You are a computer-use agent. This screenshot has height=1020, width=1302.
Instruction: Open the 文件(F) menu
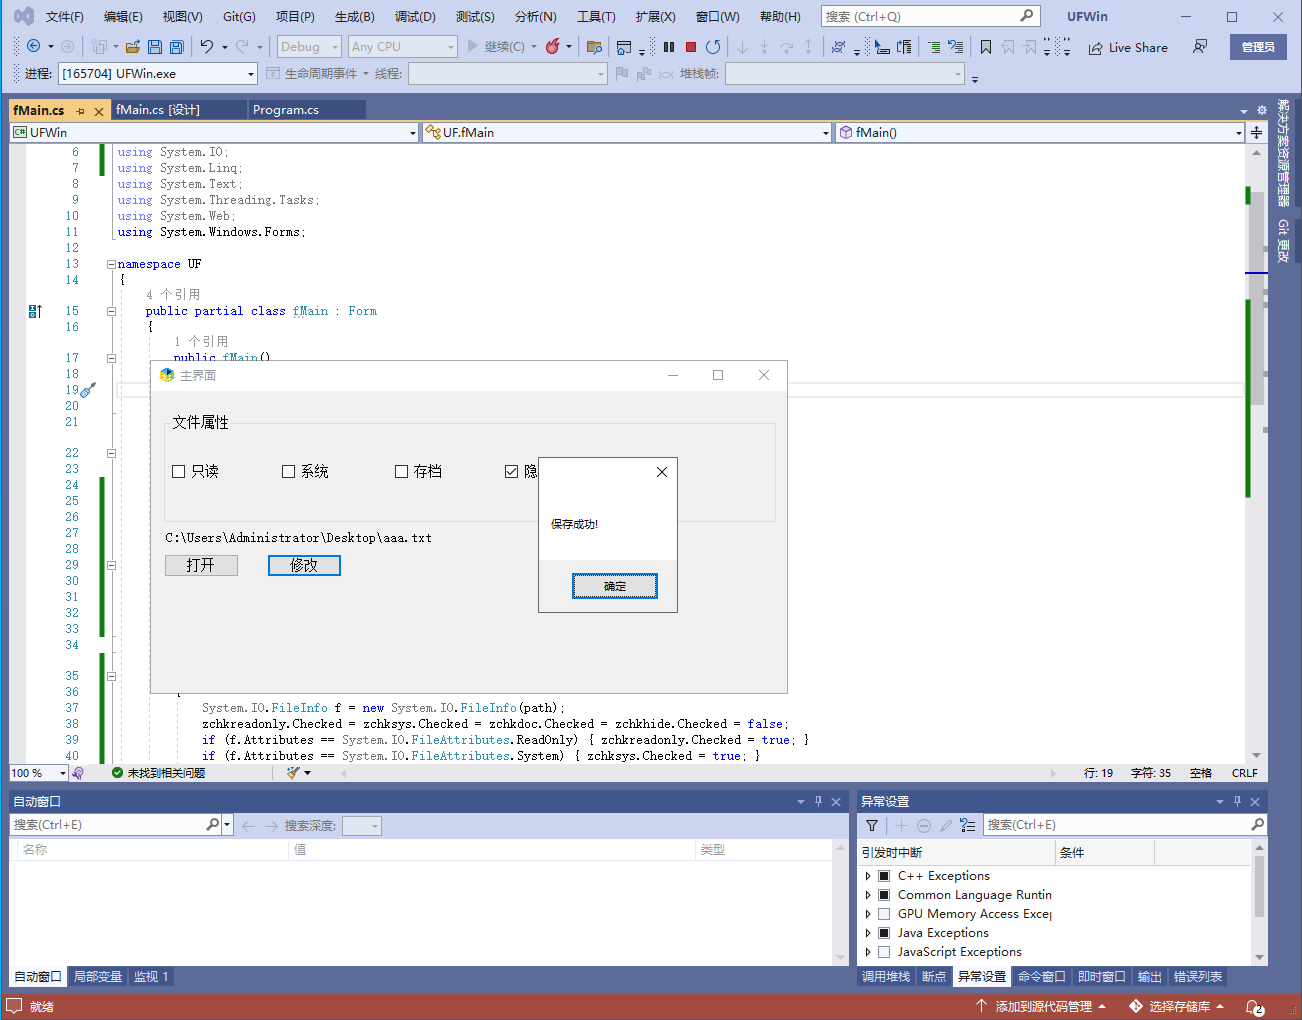pyautogui.click(x=65, y=16)
